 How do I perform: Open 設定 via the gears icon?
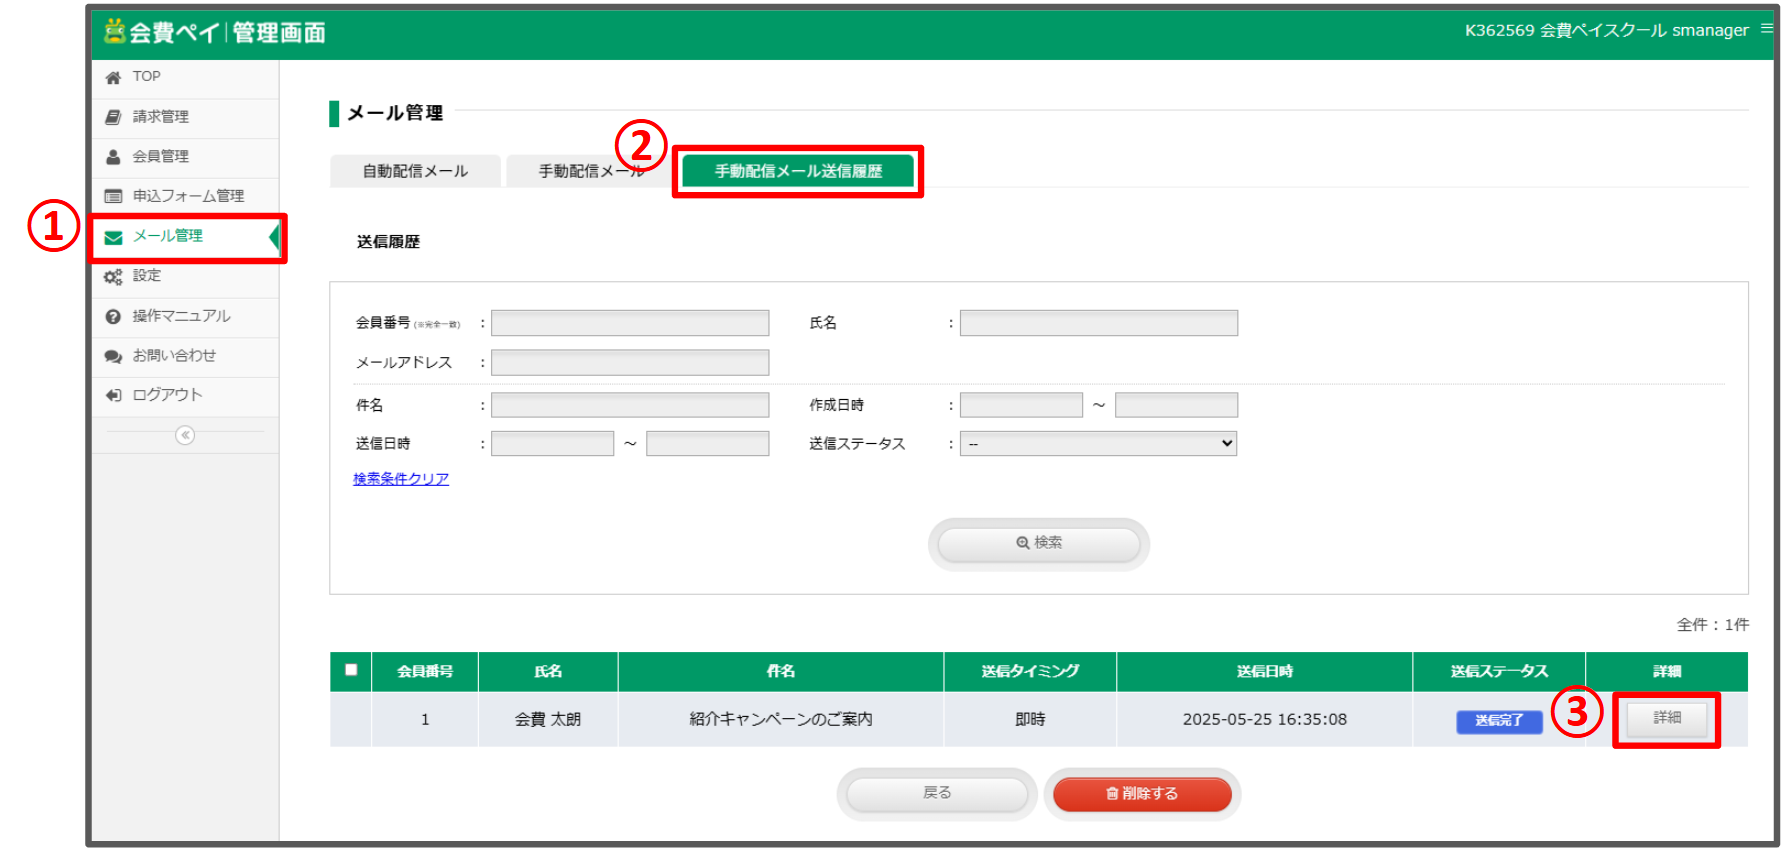pos(113,277)
